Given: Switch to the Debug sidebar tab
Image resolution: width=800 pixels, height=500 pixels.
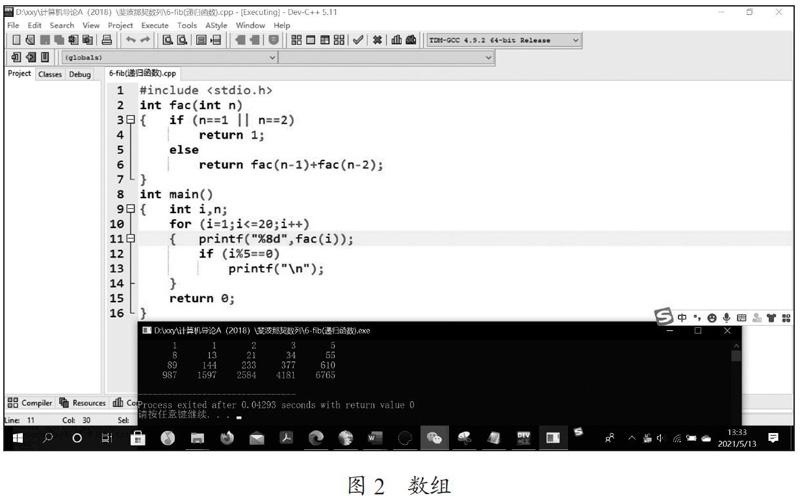Looking at the screenshot, I should point(80,74).
